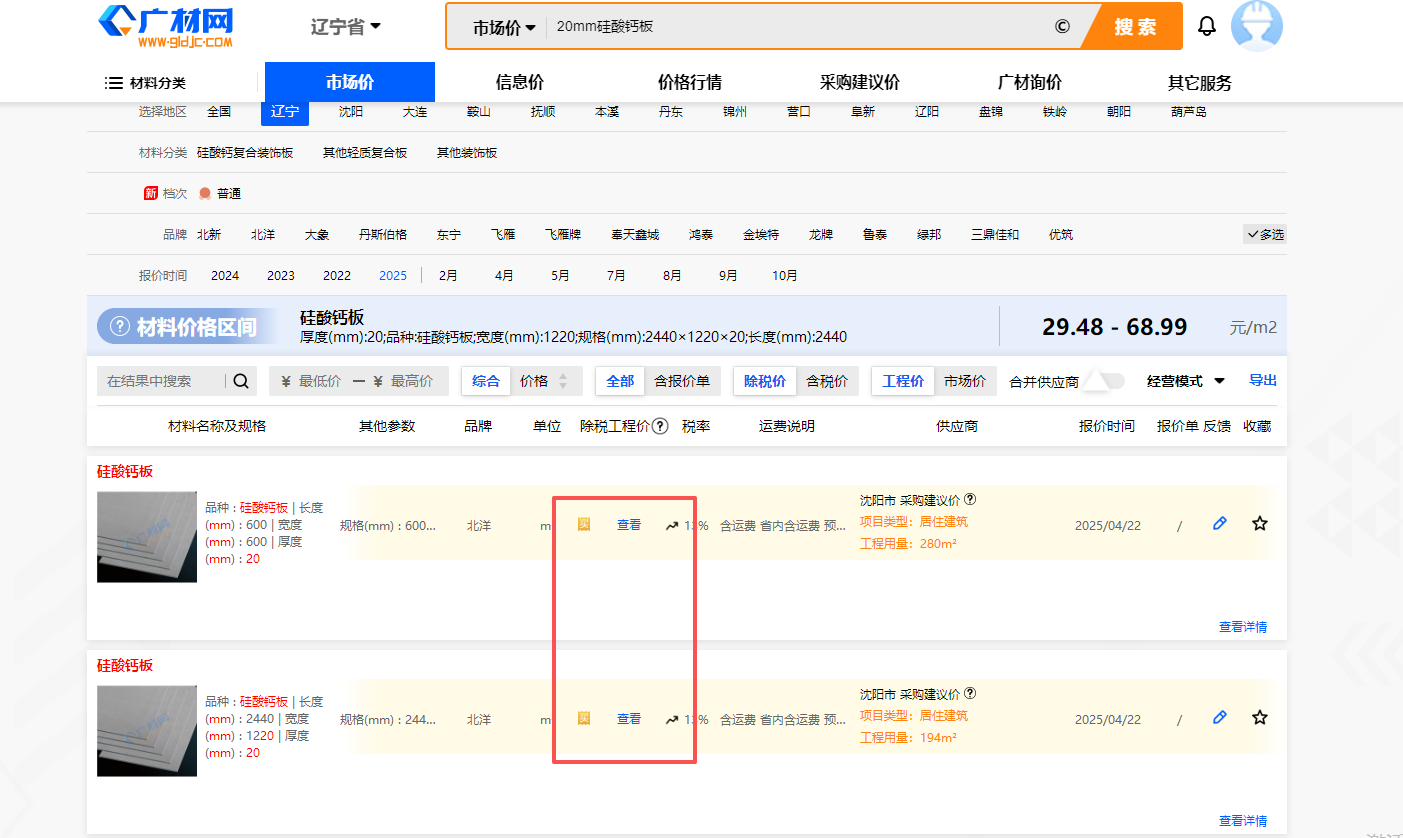Click the question mark beside 除税工程价 column
1403x838 pixels.
tap(659, 426)
